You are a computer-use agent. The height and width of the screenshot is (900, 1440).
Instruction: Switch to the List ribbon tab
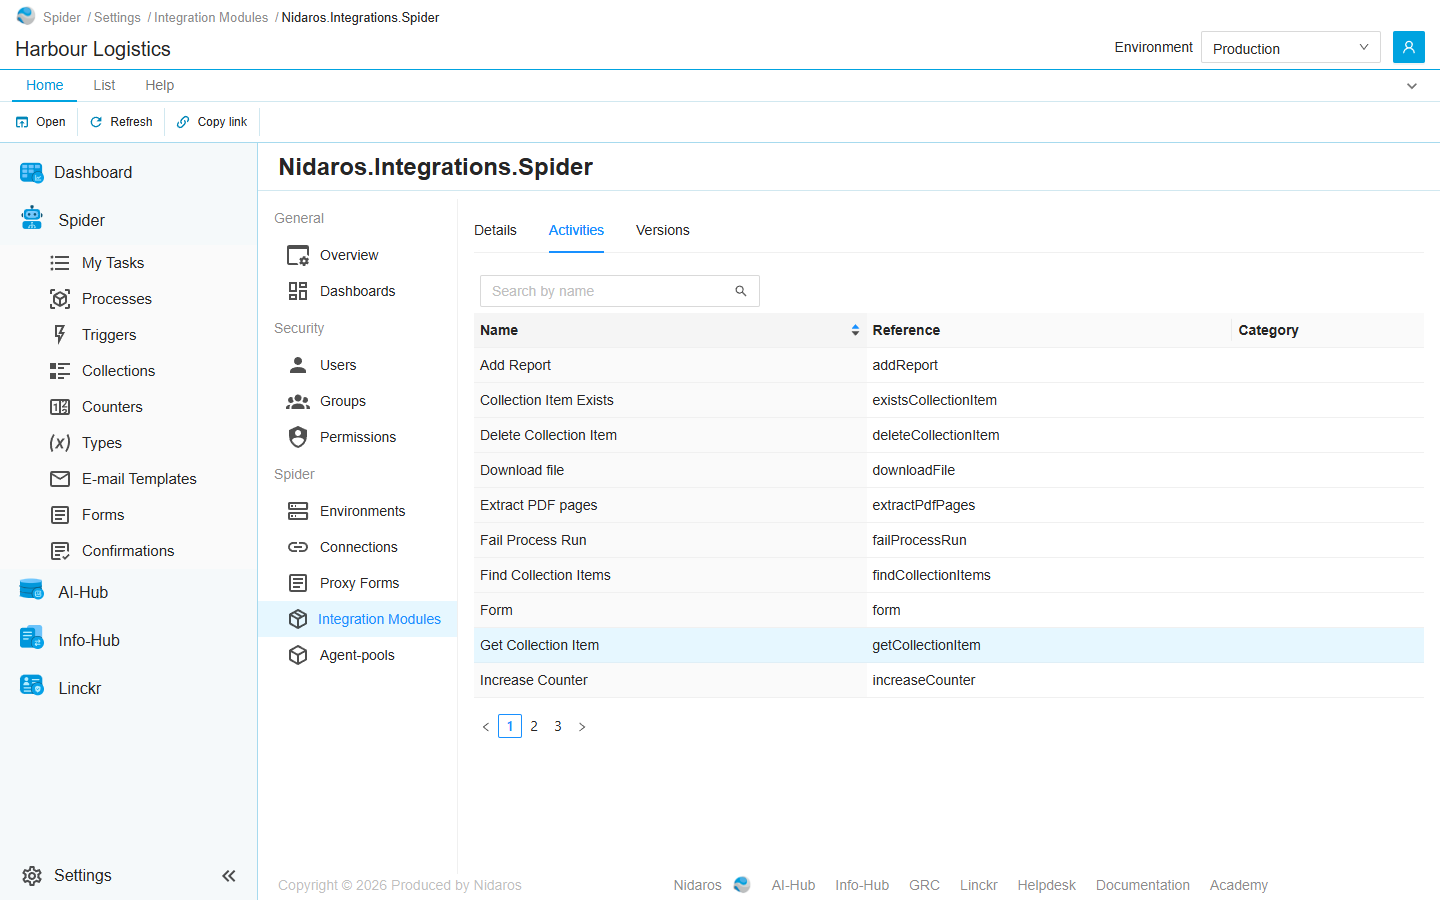pyautogui.click(x=104, y=85)
